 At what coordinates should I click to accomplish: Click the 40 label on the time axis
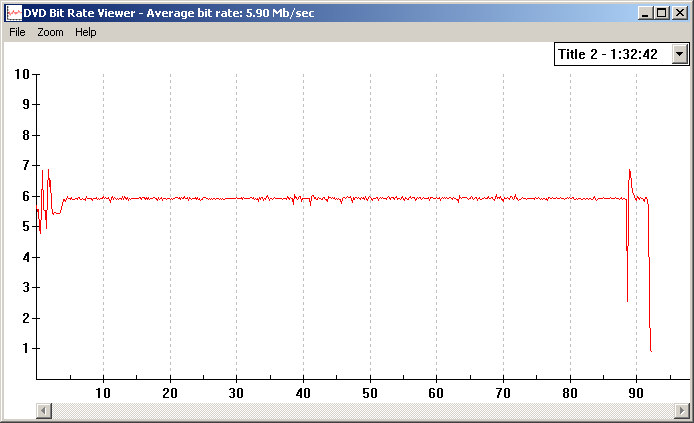(303, 393)
